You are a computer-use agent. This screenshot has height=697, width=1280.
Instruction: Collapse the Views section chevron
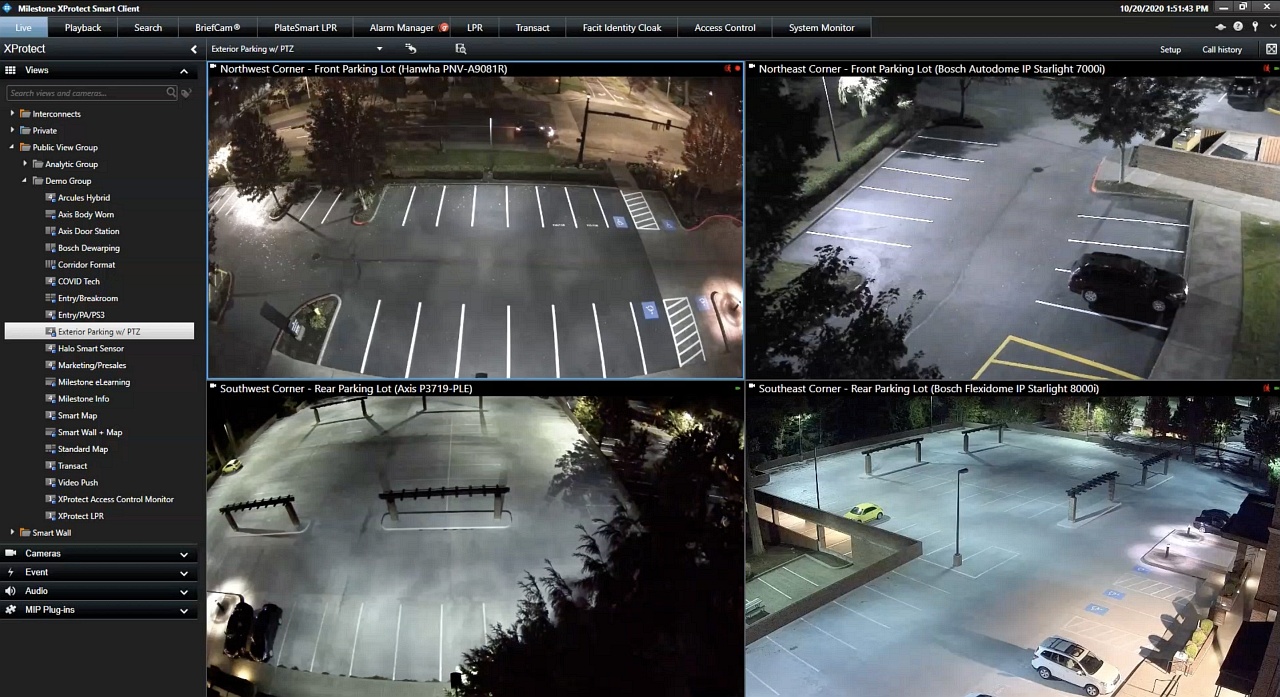pyautogui.click(x=184, y=71)
